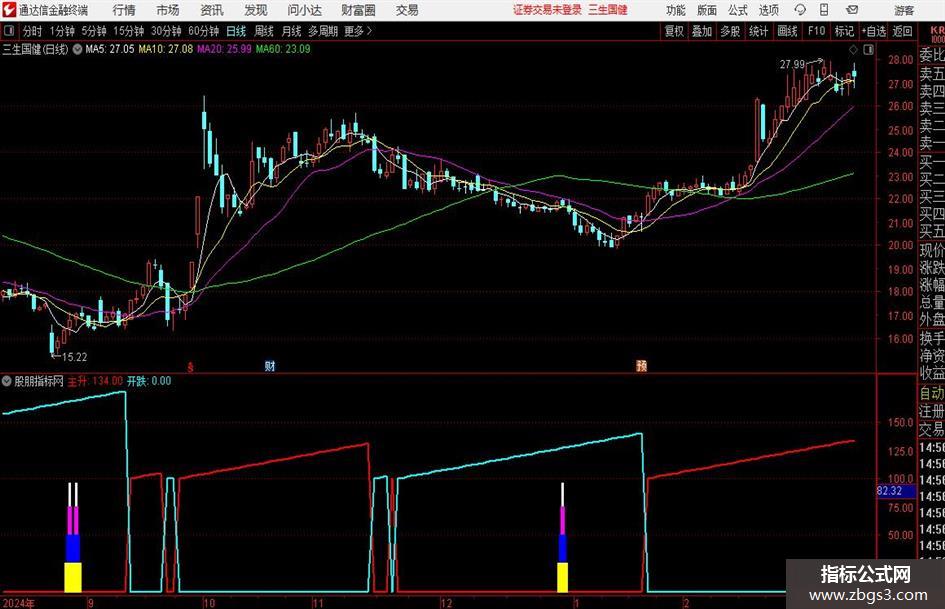The image size is (945, 609).
Task: Click the MA20: 25.99 indicator label
Action: coord(224,49)
